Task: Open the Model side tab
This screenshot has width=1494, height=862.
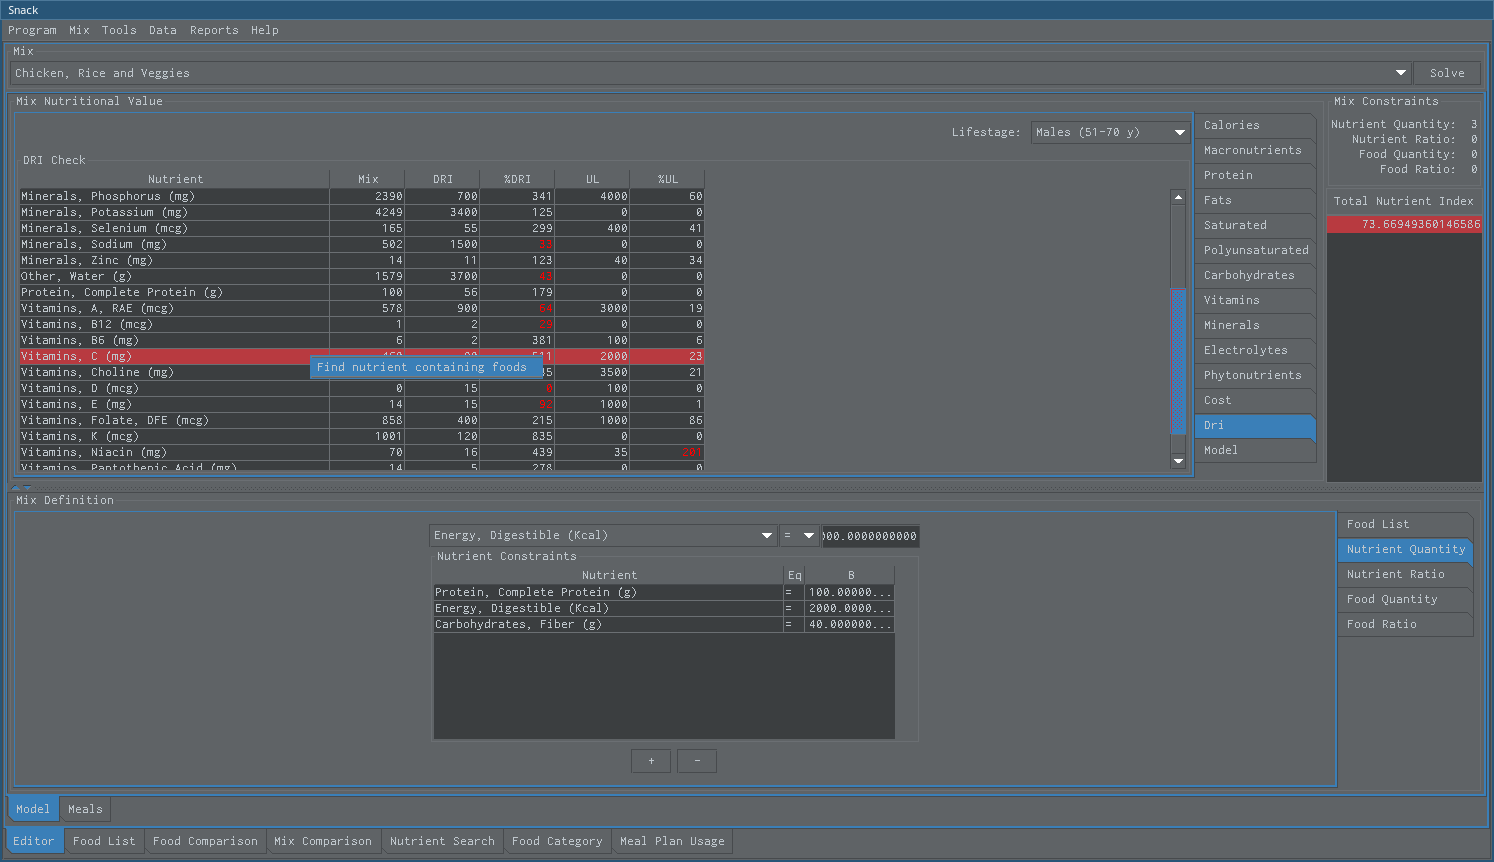Action: coord(1255,450)
